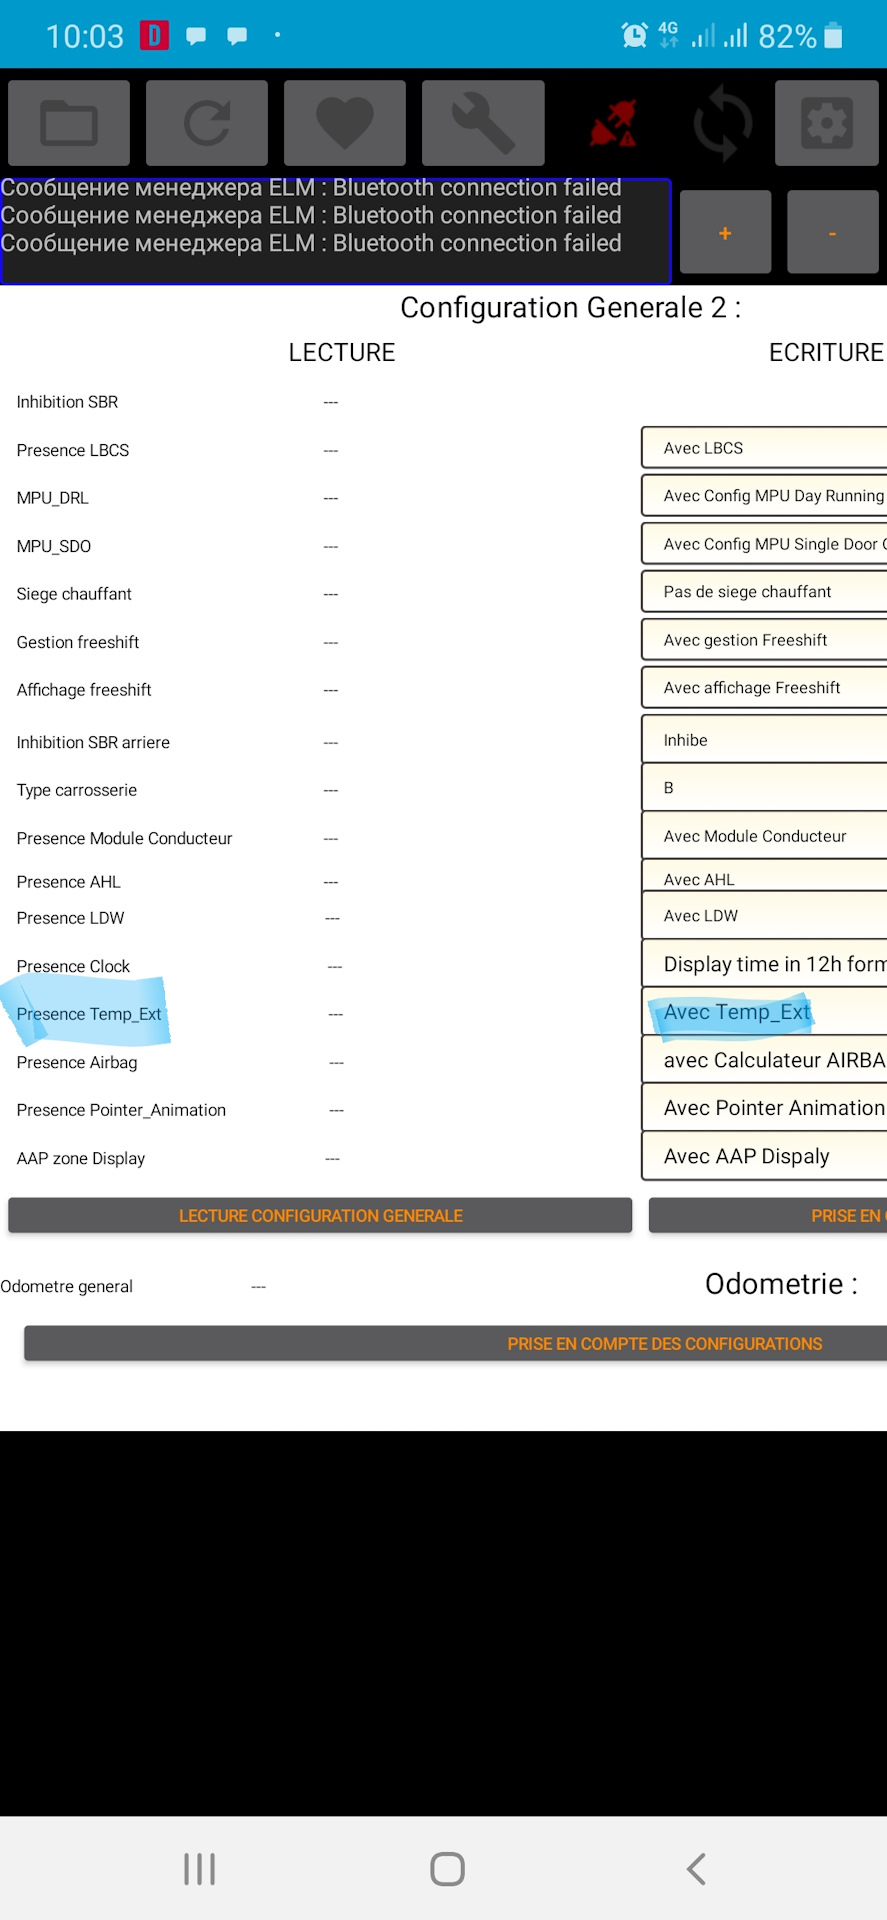Tap the Android recent apps button
The image size is (887, 1920).
pos(200,1869)
